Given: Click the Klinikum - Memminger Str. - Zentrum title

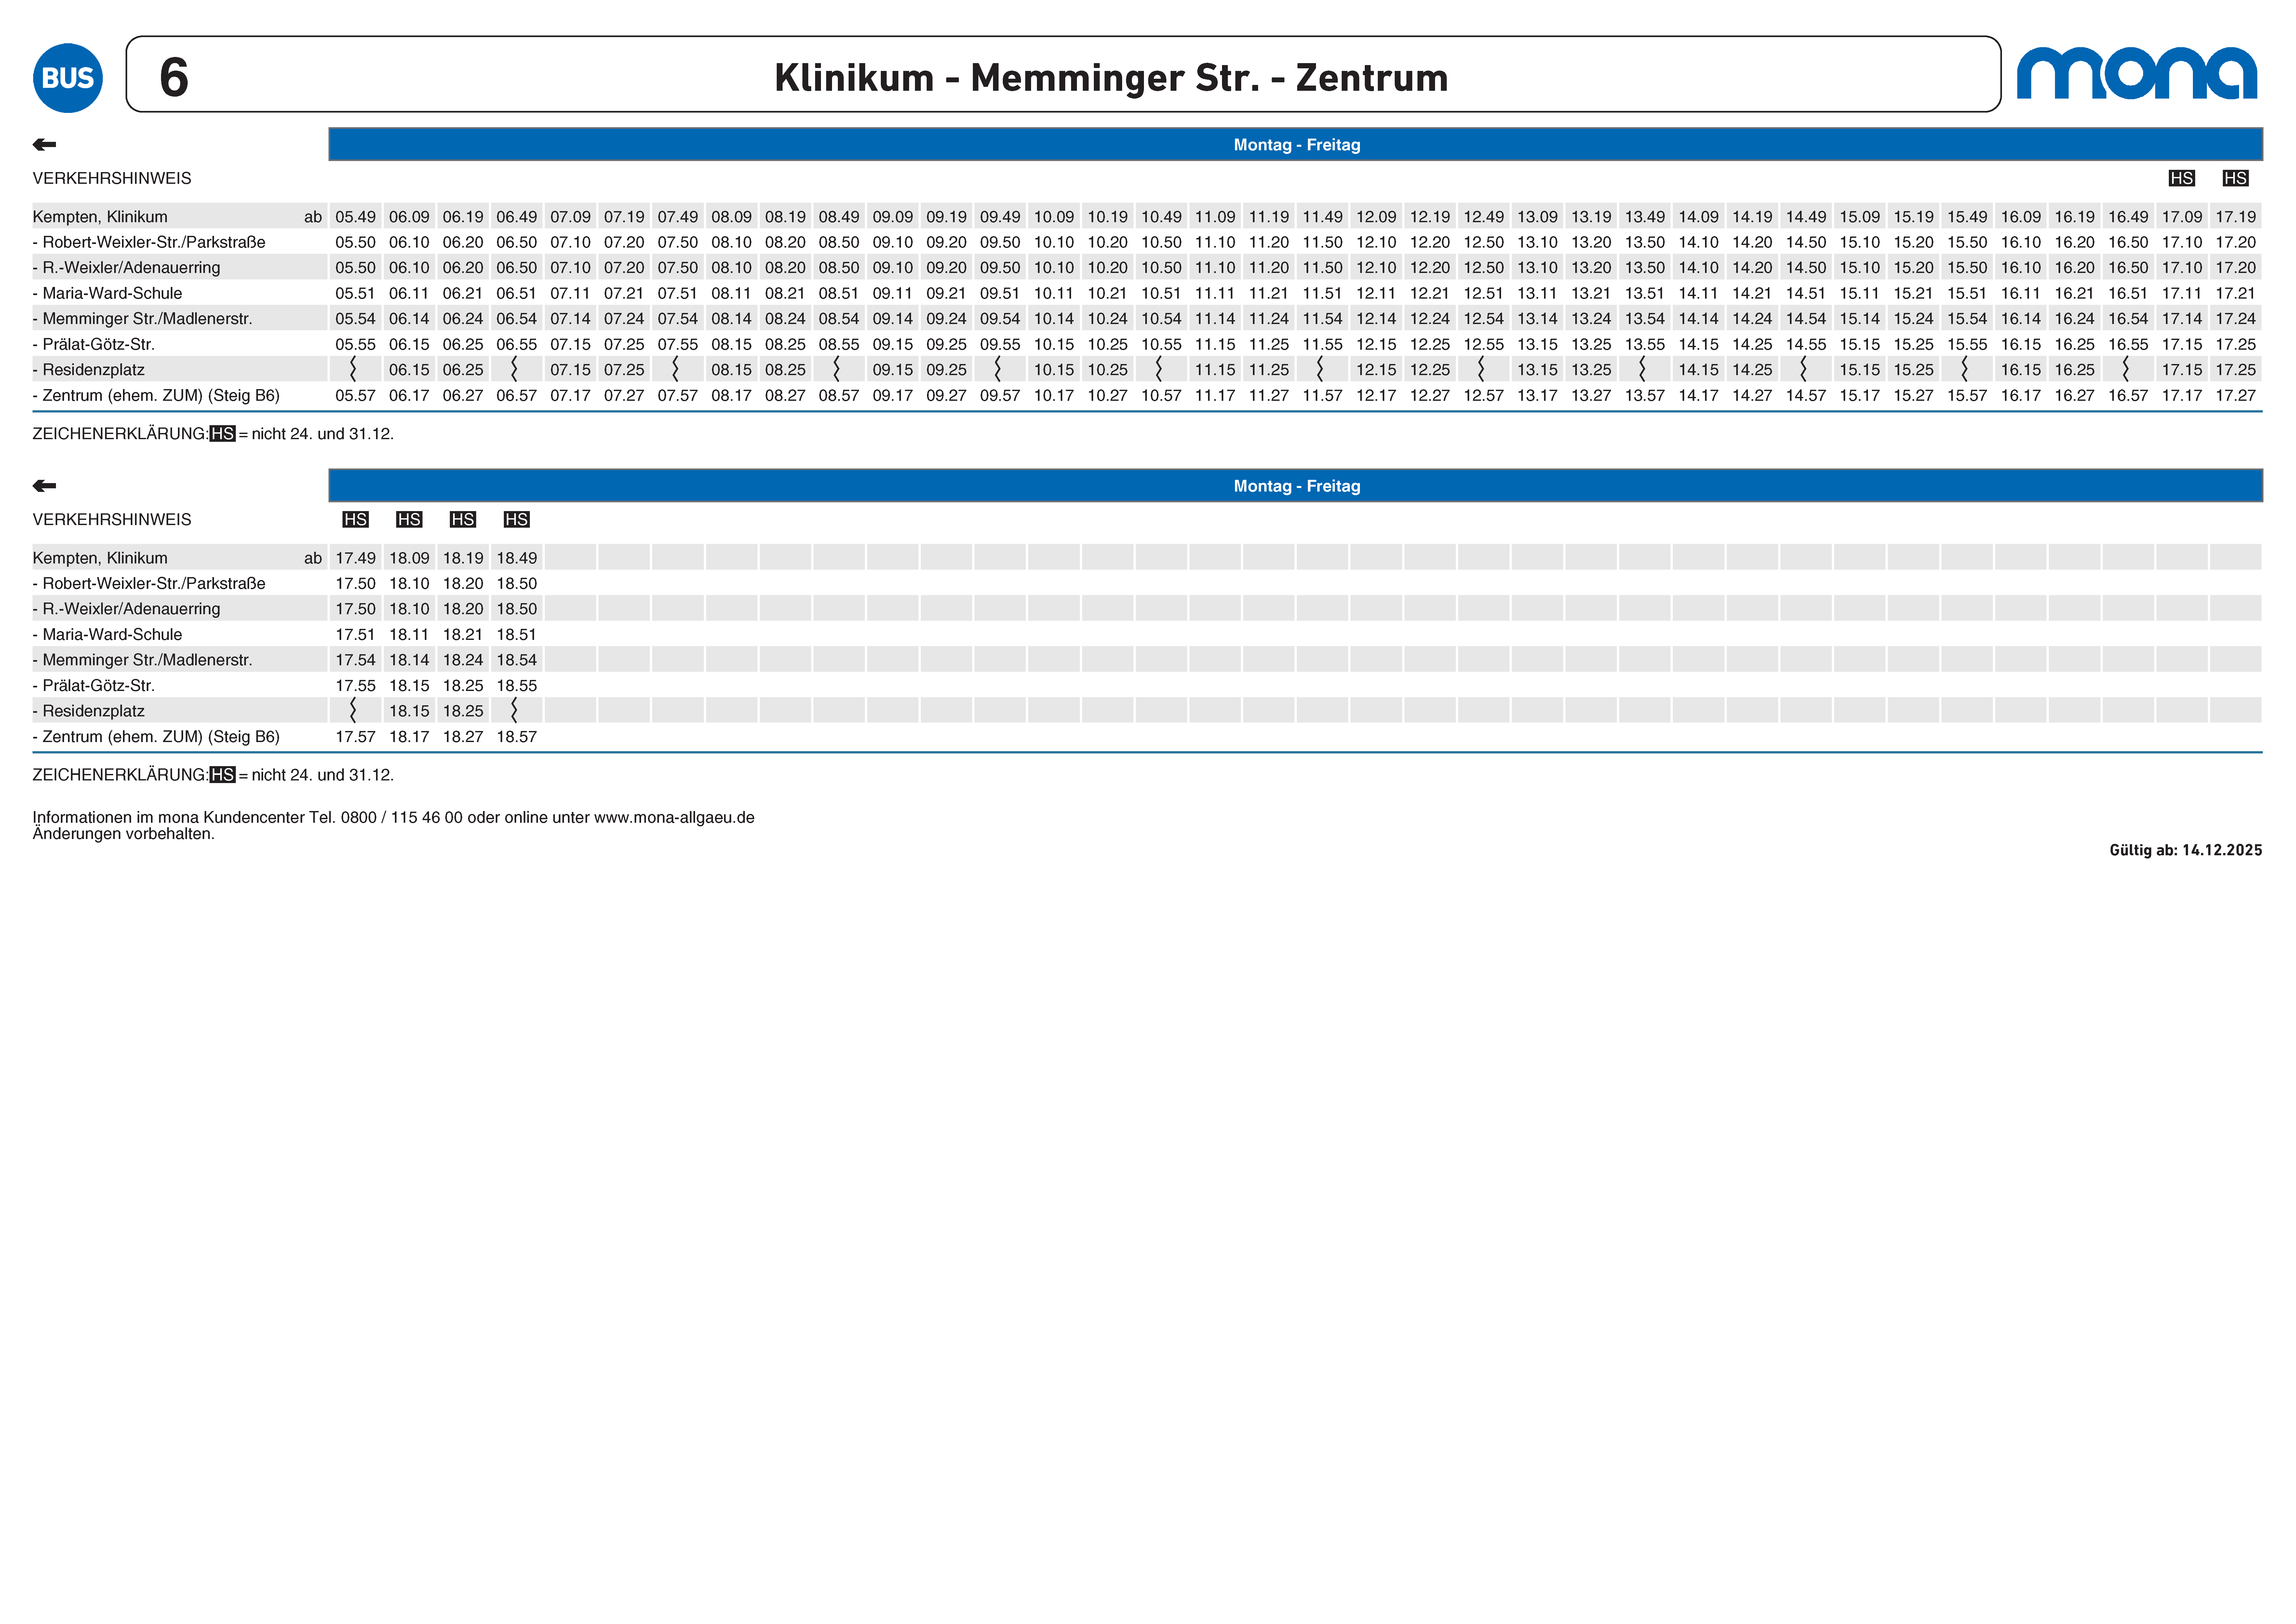Looking at the screenshot, I should (x=1111, y=78).
